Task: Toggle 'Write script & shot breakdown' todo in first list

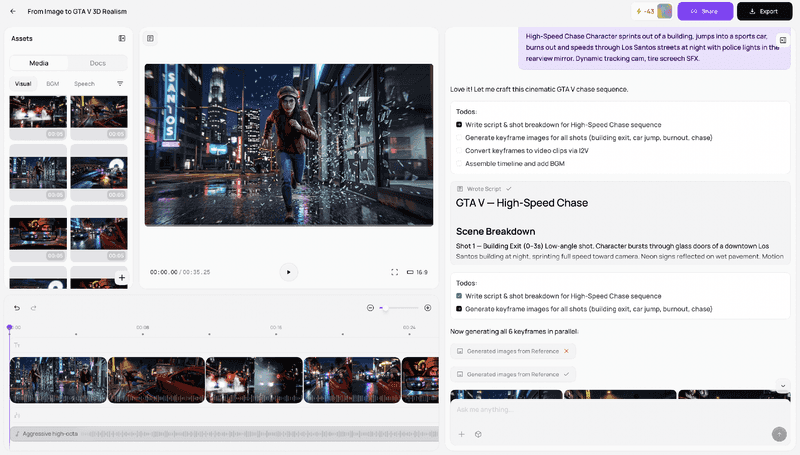Action: pos(459,124)
